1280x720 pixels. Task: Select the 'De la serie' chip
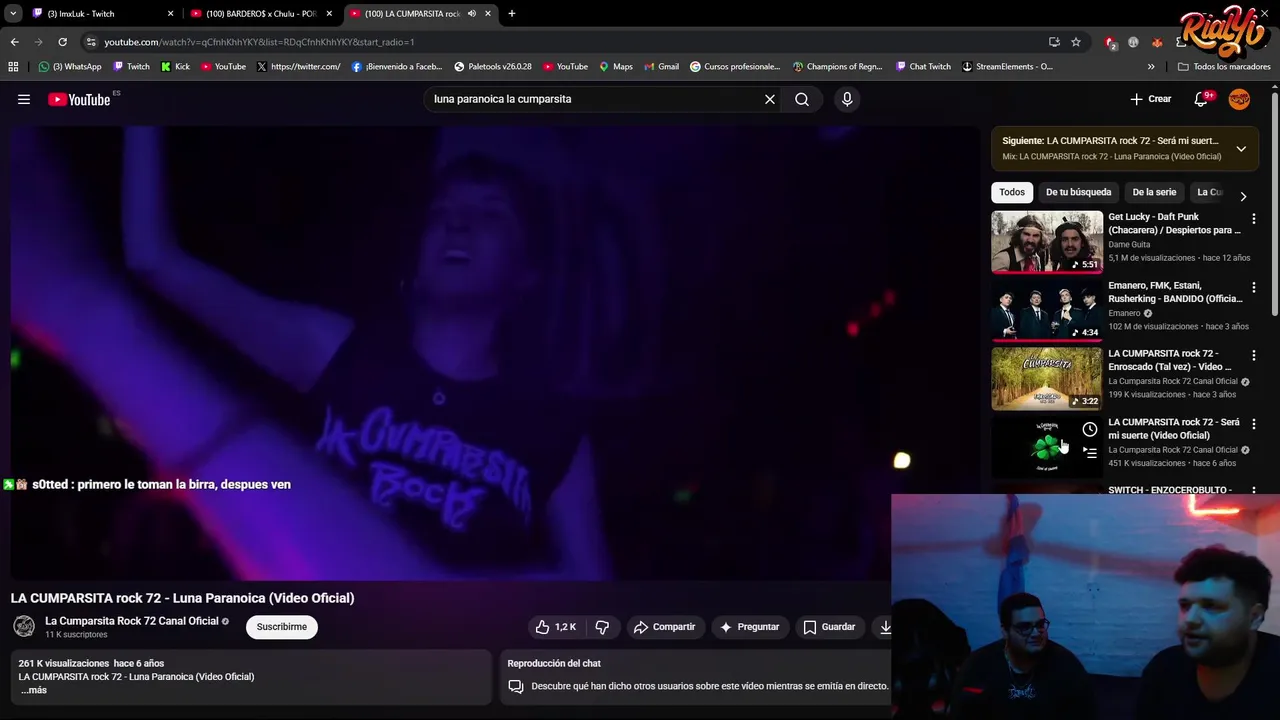coord(1154,192)
